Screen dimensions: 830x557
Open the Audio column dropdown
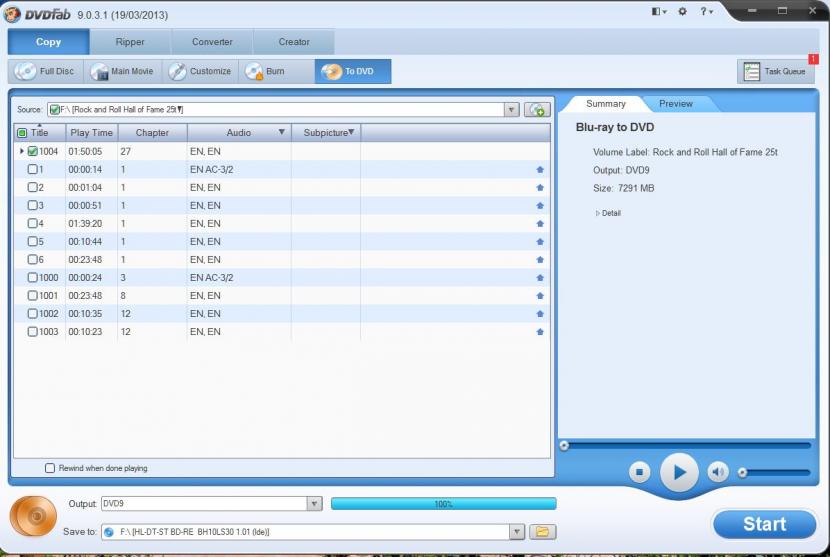click(282, 132)
